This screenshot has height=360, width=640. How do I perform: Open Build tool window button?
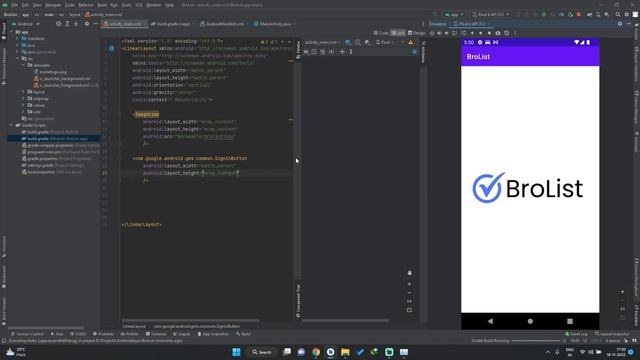pyautogui.click(x=243, y=334)
